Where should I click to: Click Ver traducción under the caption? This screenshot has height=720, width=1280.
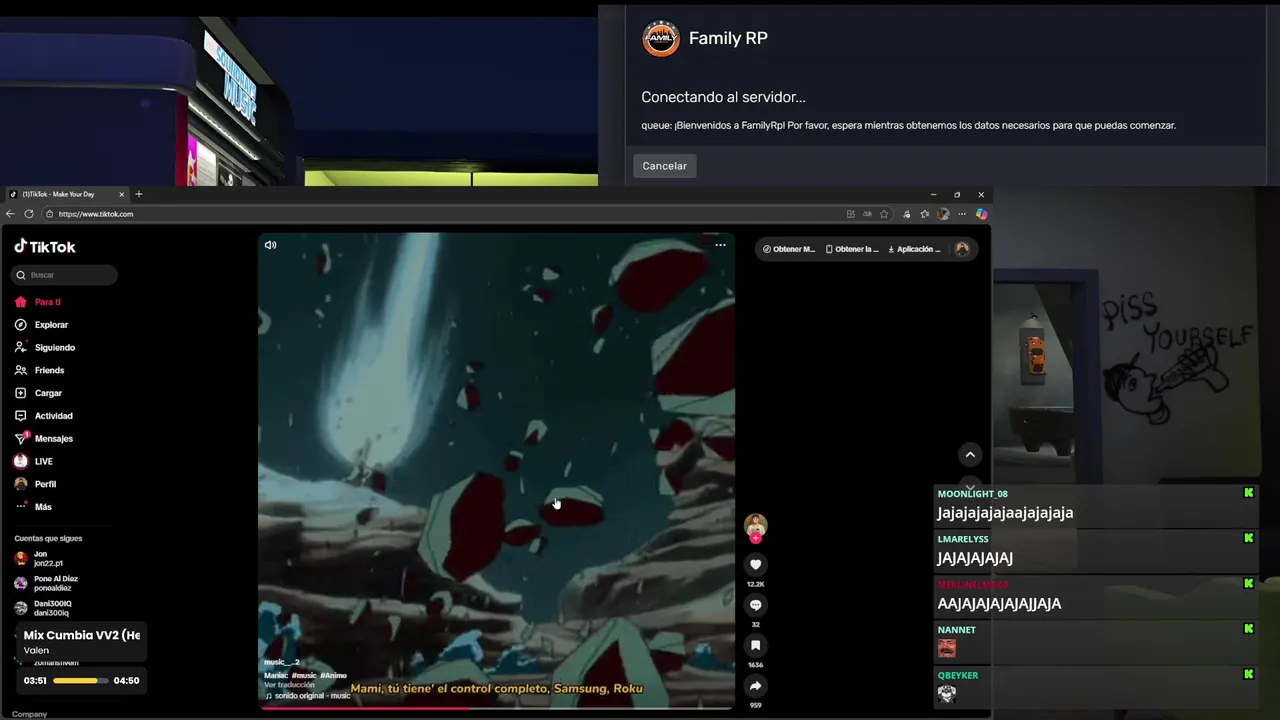click(x=289, y=685)
